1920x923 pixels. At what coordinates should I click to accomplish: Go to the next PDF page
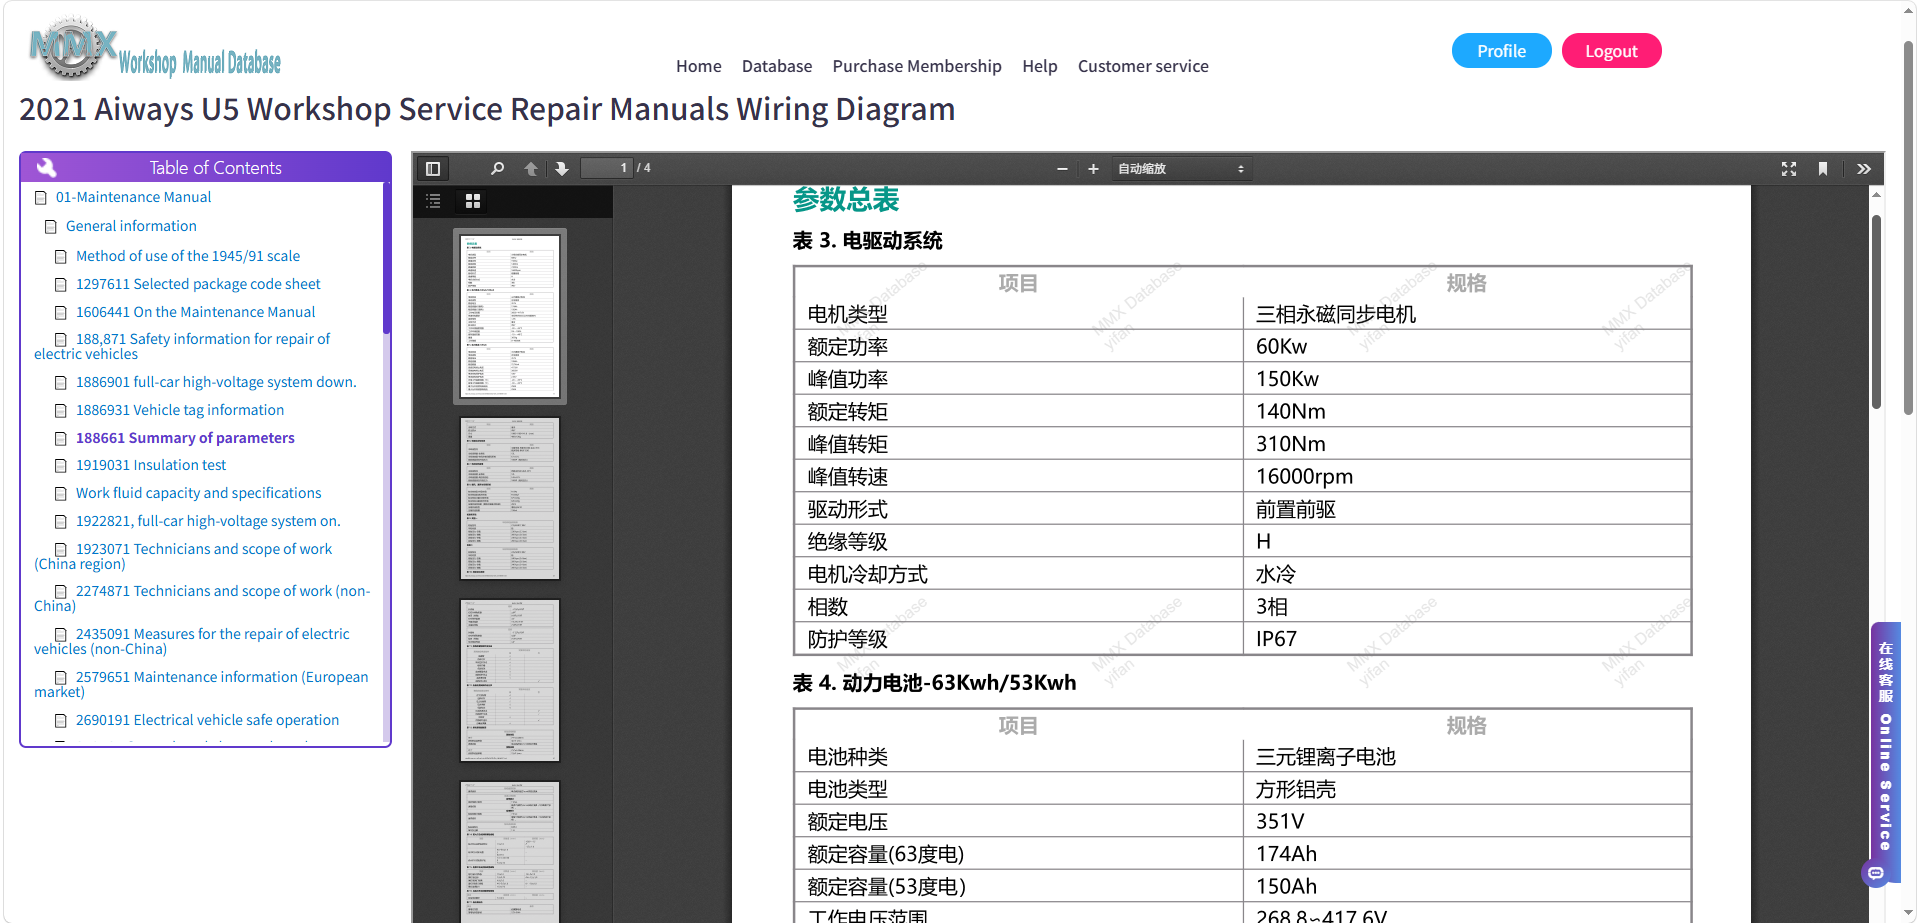[562, 169]
